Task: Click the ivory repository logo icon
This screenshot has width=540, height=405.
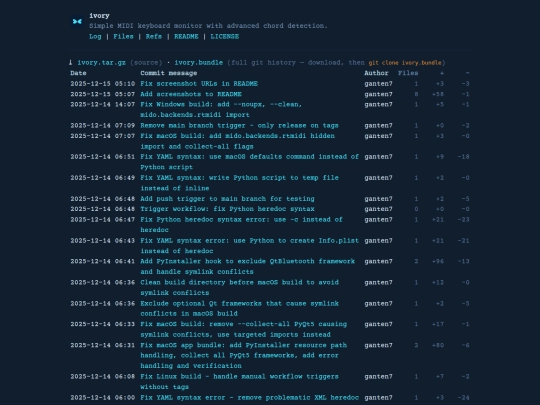Action: (x=77, y=21)
